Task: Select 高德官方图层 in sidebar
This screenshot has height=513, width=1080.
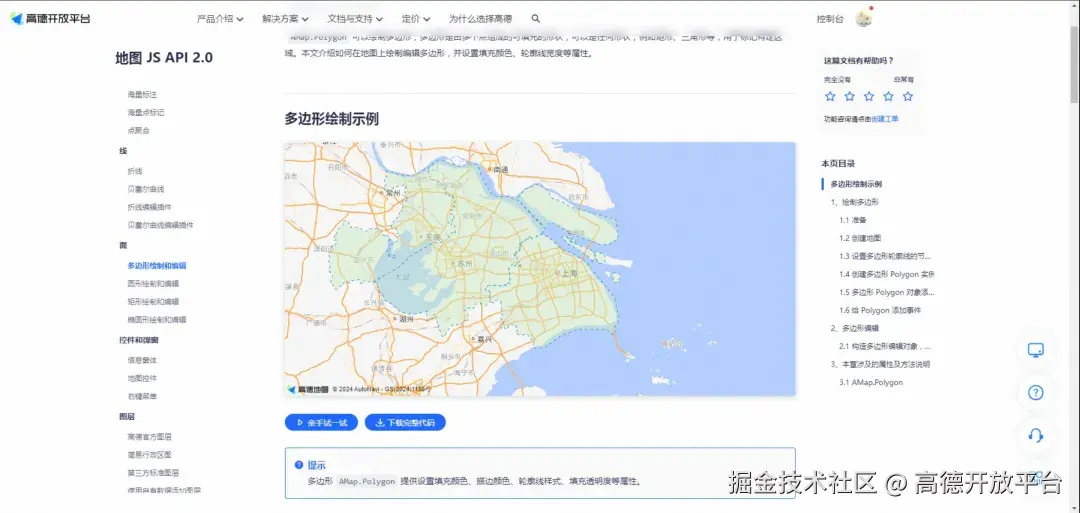Action: 149,437
